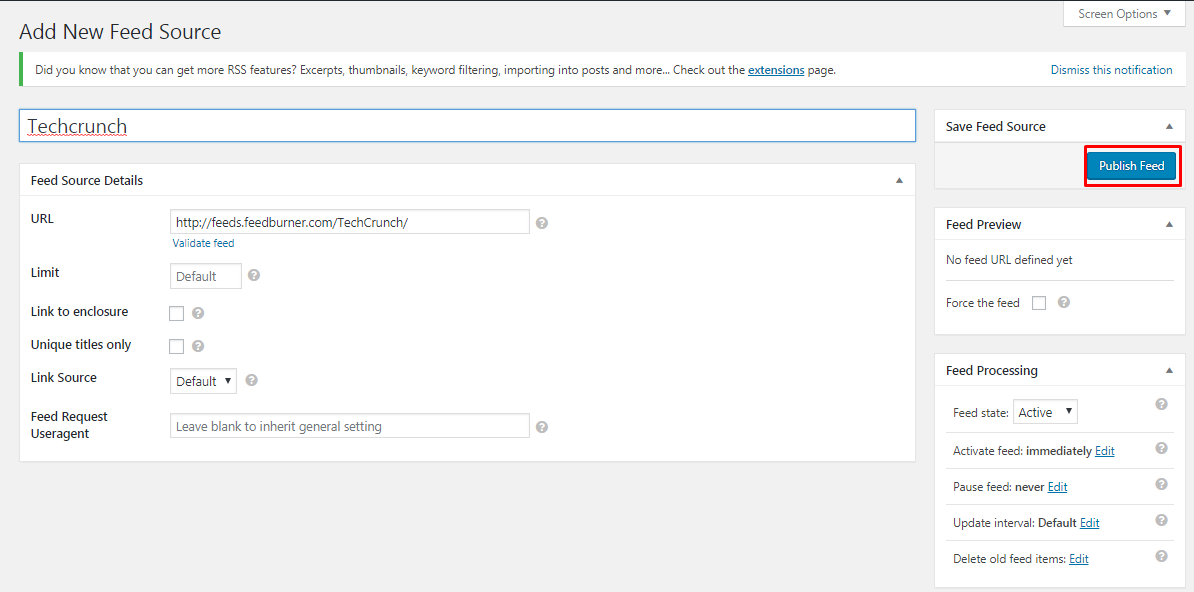Collapse the Save Feed Source panel
The height and width of the screenshot is (592, 1194).
[x=1170, y=126]
